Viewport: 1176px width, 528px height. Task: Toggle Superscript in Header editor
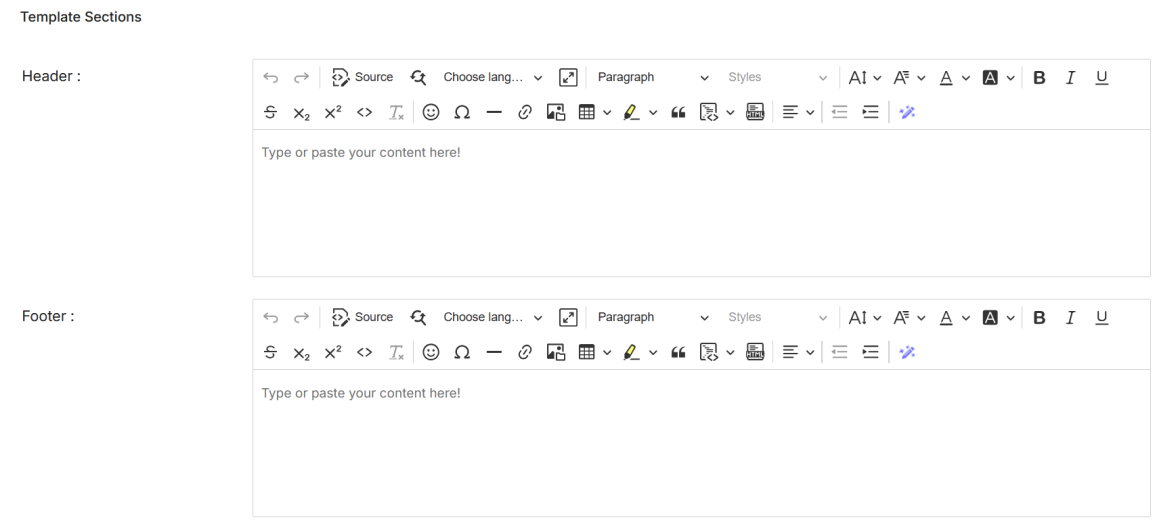(x=333, y=112)
